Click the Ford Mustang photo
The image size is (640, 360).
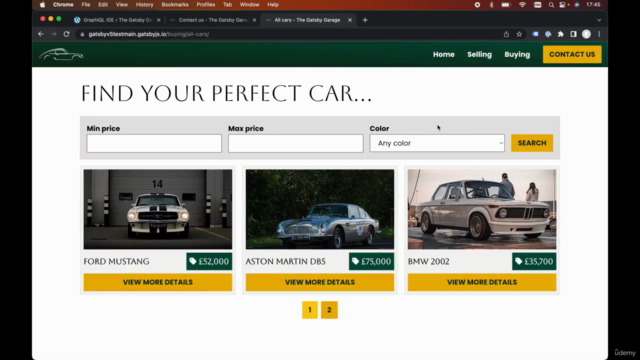(x=158, y=209)
